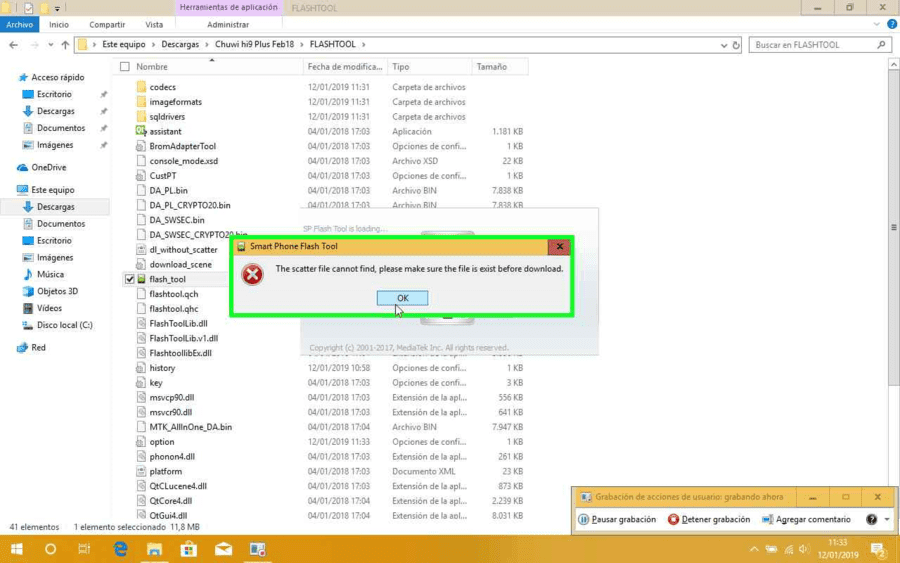Open Microsoft Store from taskbar

point(188,549)
